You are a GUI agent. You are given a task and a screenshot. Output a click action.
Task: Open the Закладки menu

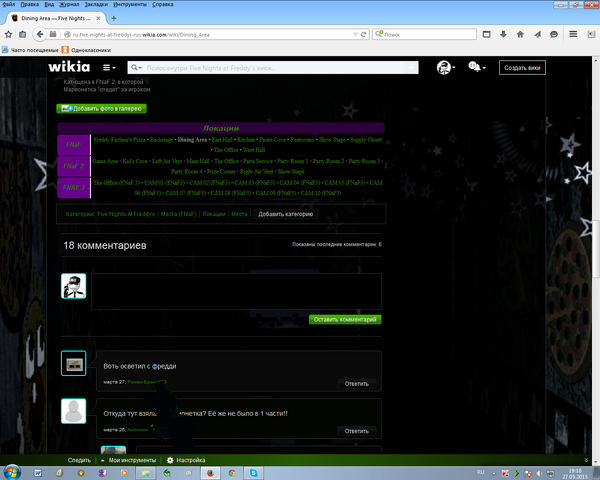point(96,4)
